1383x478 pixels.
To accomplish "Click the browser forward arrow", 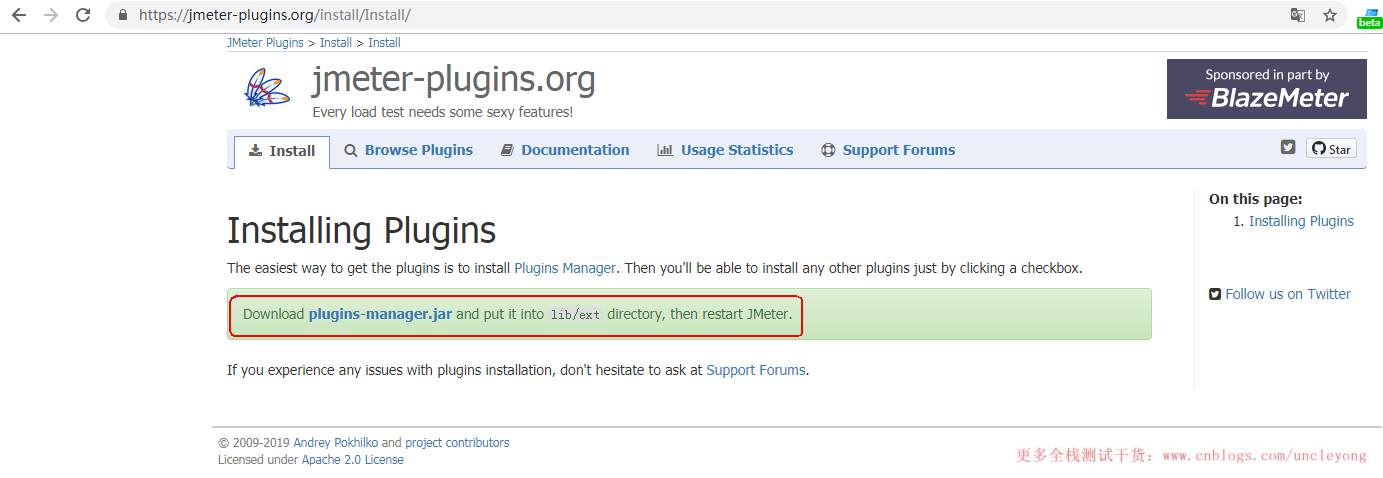I will [x=51, y=15].
